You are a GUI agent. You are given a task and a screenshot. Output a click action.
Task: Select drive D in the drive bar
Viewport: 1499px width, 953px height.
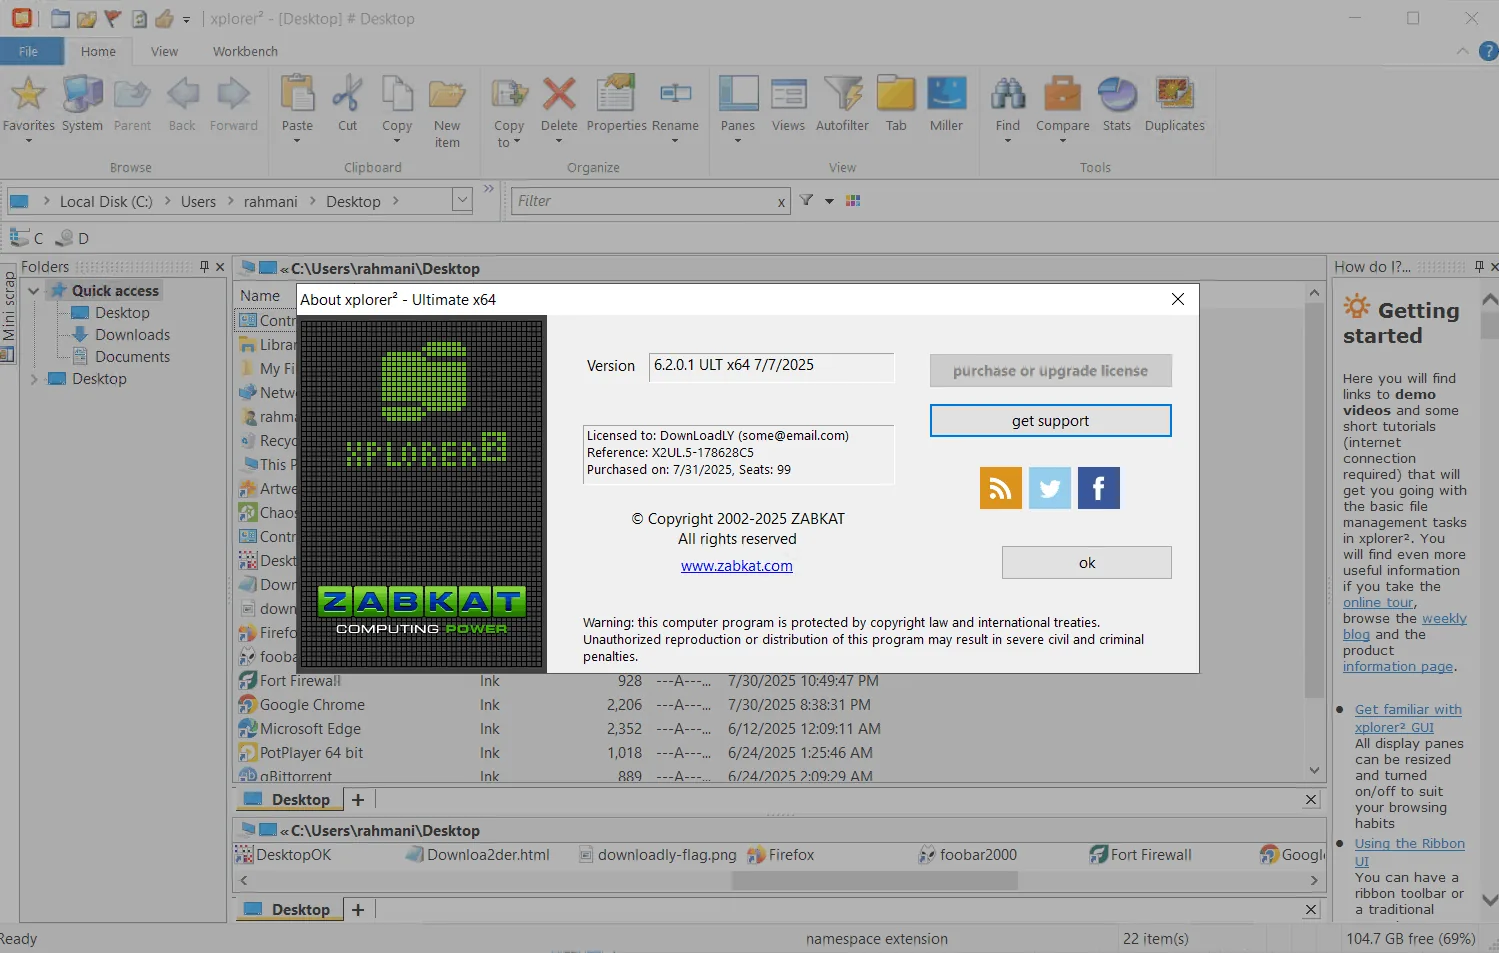pyautogui.click(x=72, y=238)
